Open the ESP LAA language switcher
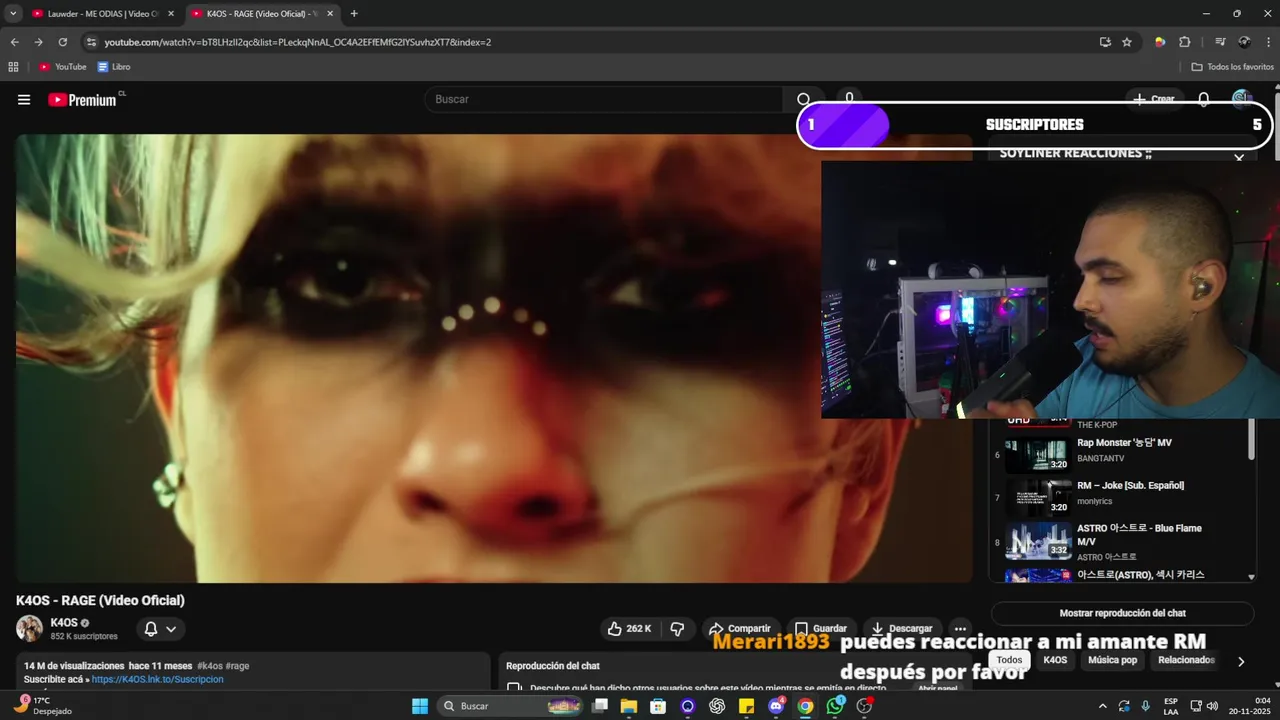Screen dimensions: 1280x720 (1171, 706)
